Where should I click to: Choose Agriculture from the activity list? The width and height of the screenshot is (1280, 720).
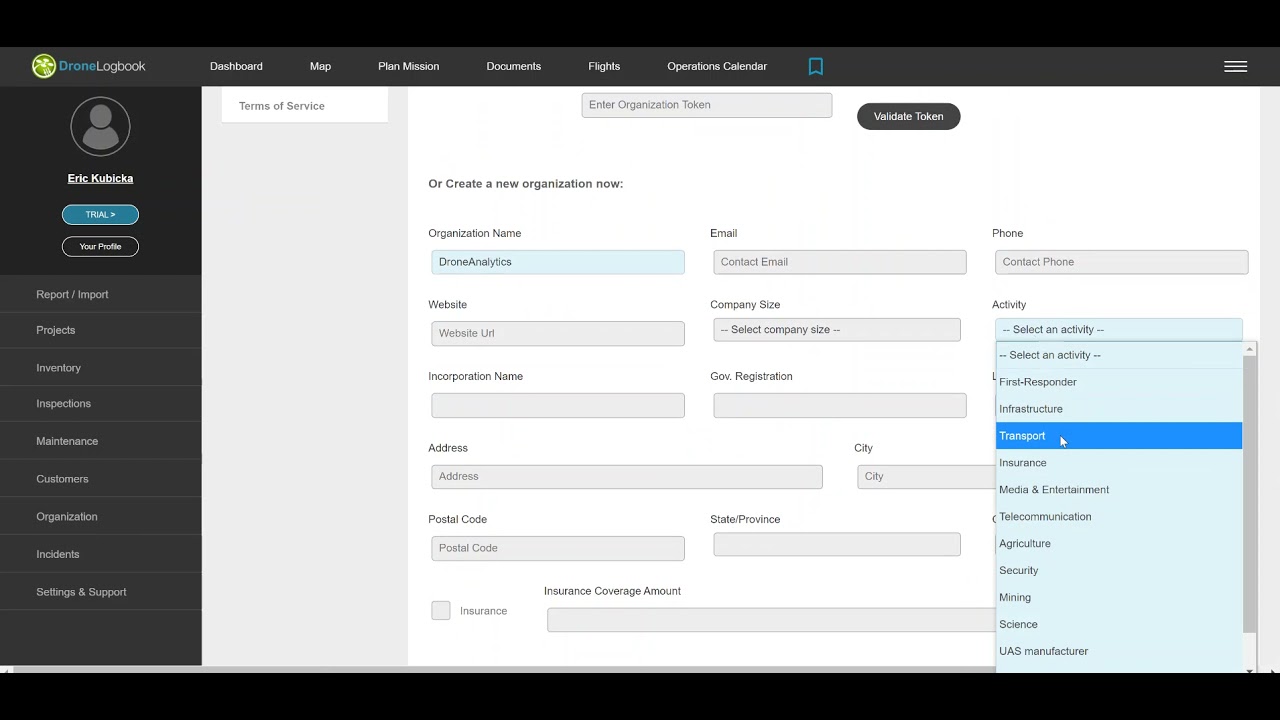(1119, 544)
